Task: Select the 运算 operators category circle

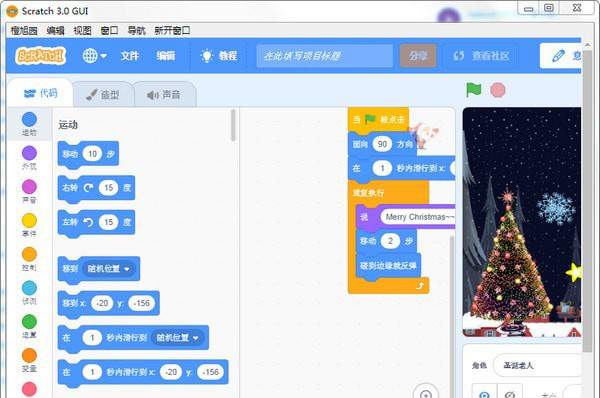Action: [x=29, y=321]
